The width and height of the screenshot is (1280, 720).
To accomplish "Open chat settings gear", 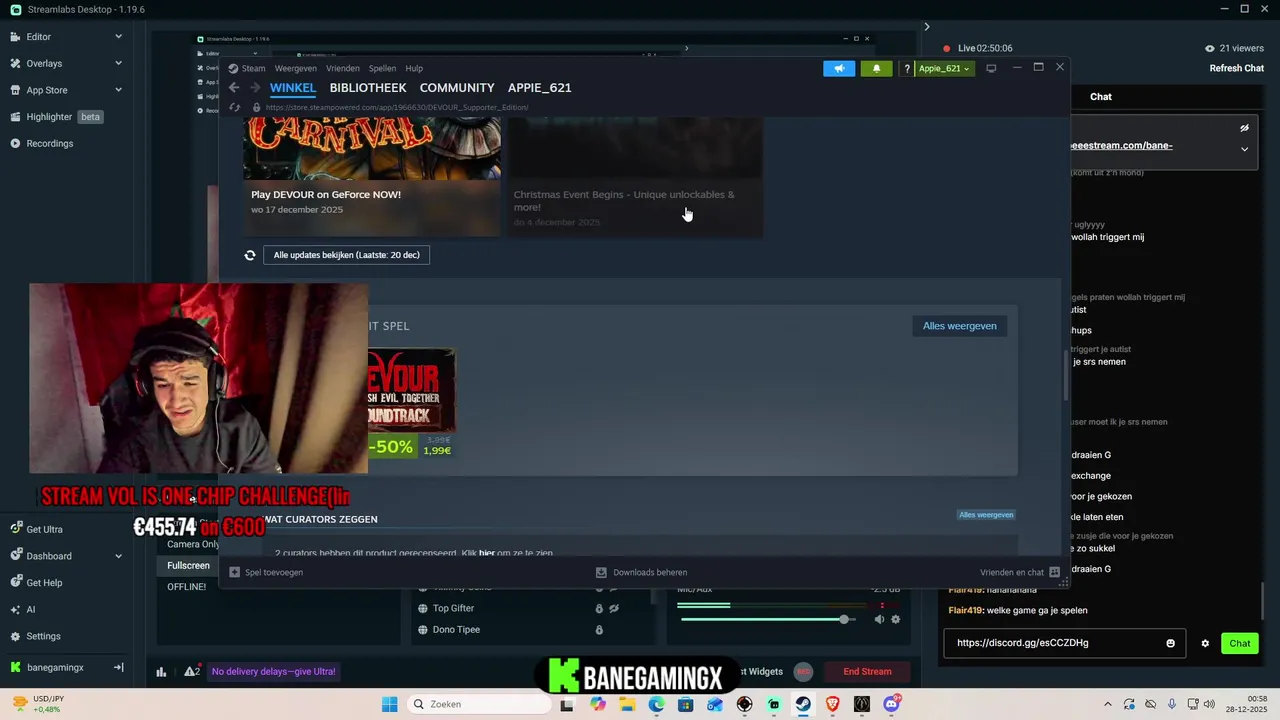I will (x=1205, y=643).
